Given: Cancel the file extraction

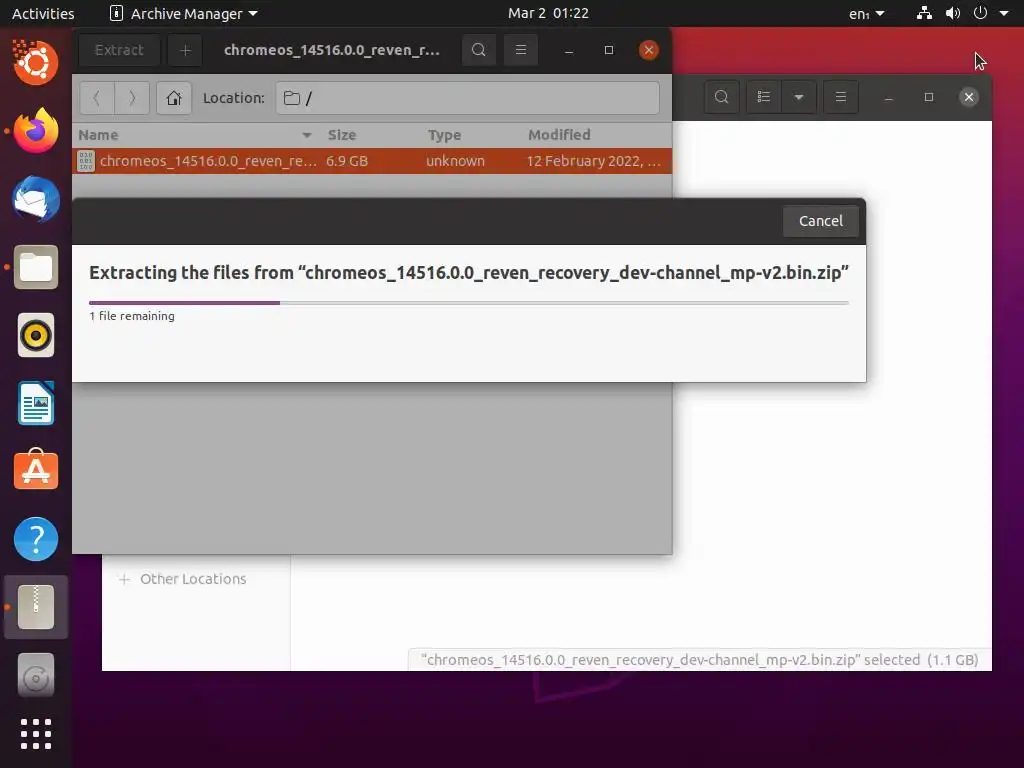Looking at the screenshot, I should point(820,221).
